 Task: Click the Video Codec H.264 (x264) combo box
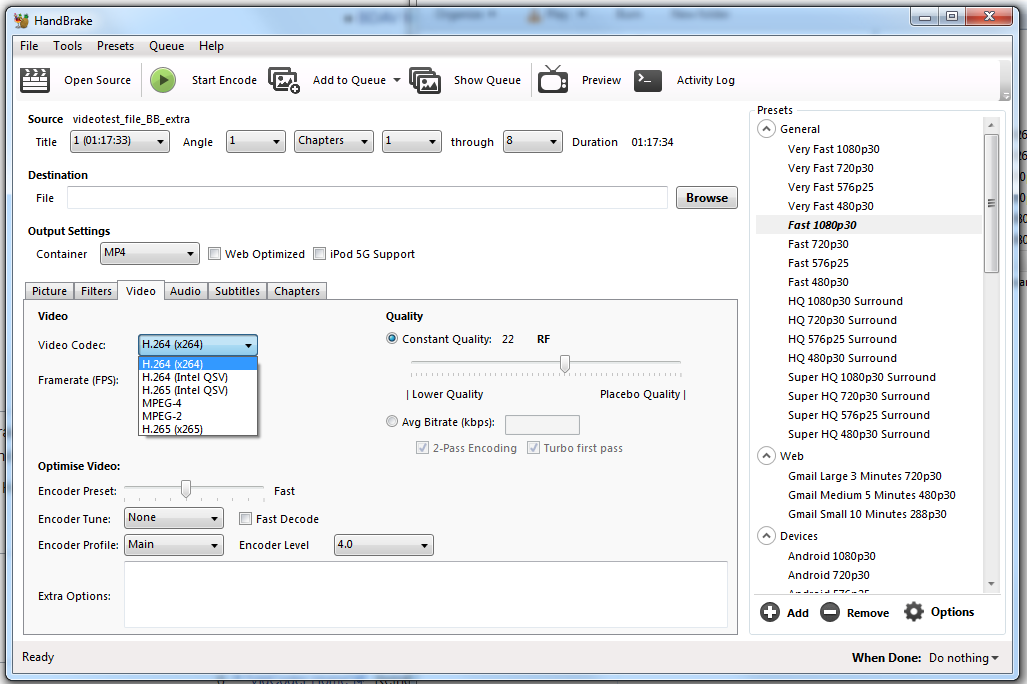[198, 345]
